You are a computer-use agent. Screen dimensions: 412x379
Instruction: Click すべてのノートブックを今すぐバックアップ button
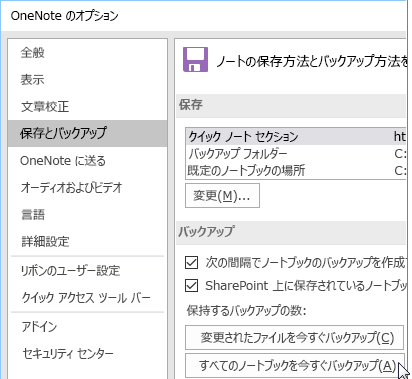295,366
